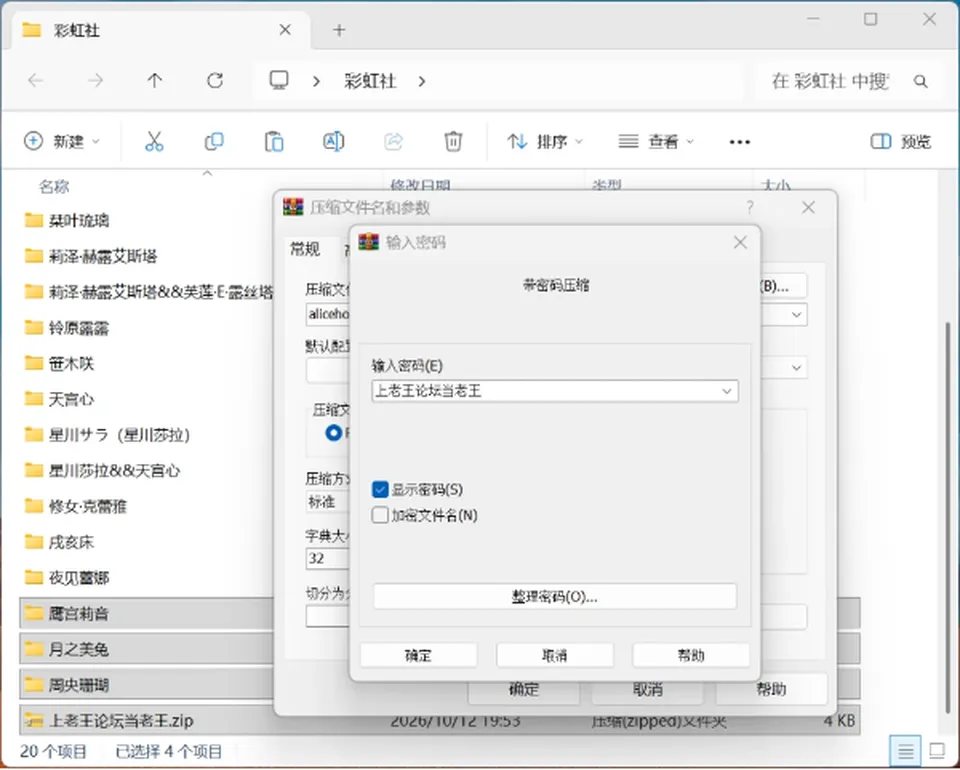The image size is (960, 770).
Task: Click the up-directory arrow icon
Action: [155, 80]
